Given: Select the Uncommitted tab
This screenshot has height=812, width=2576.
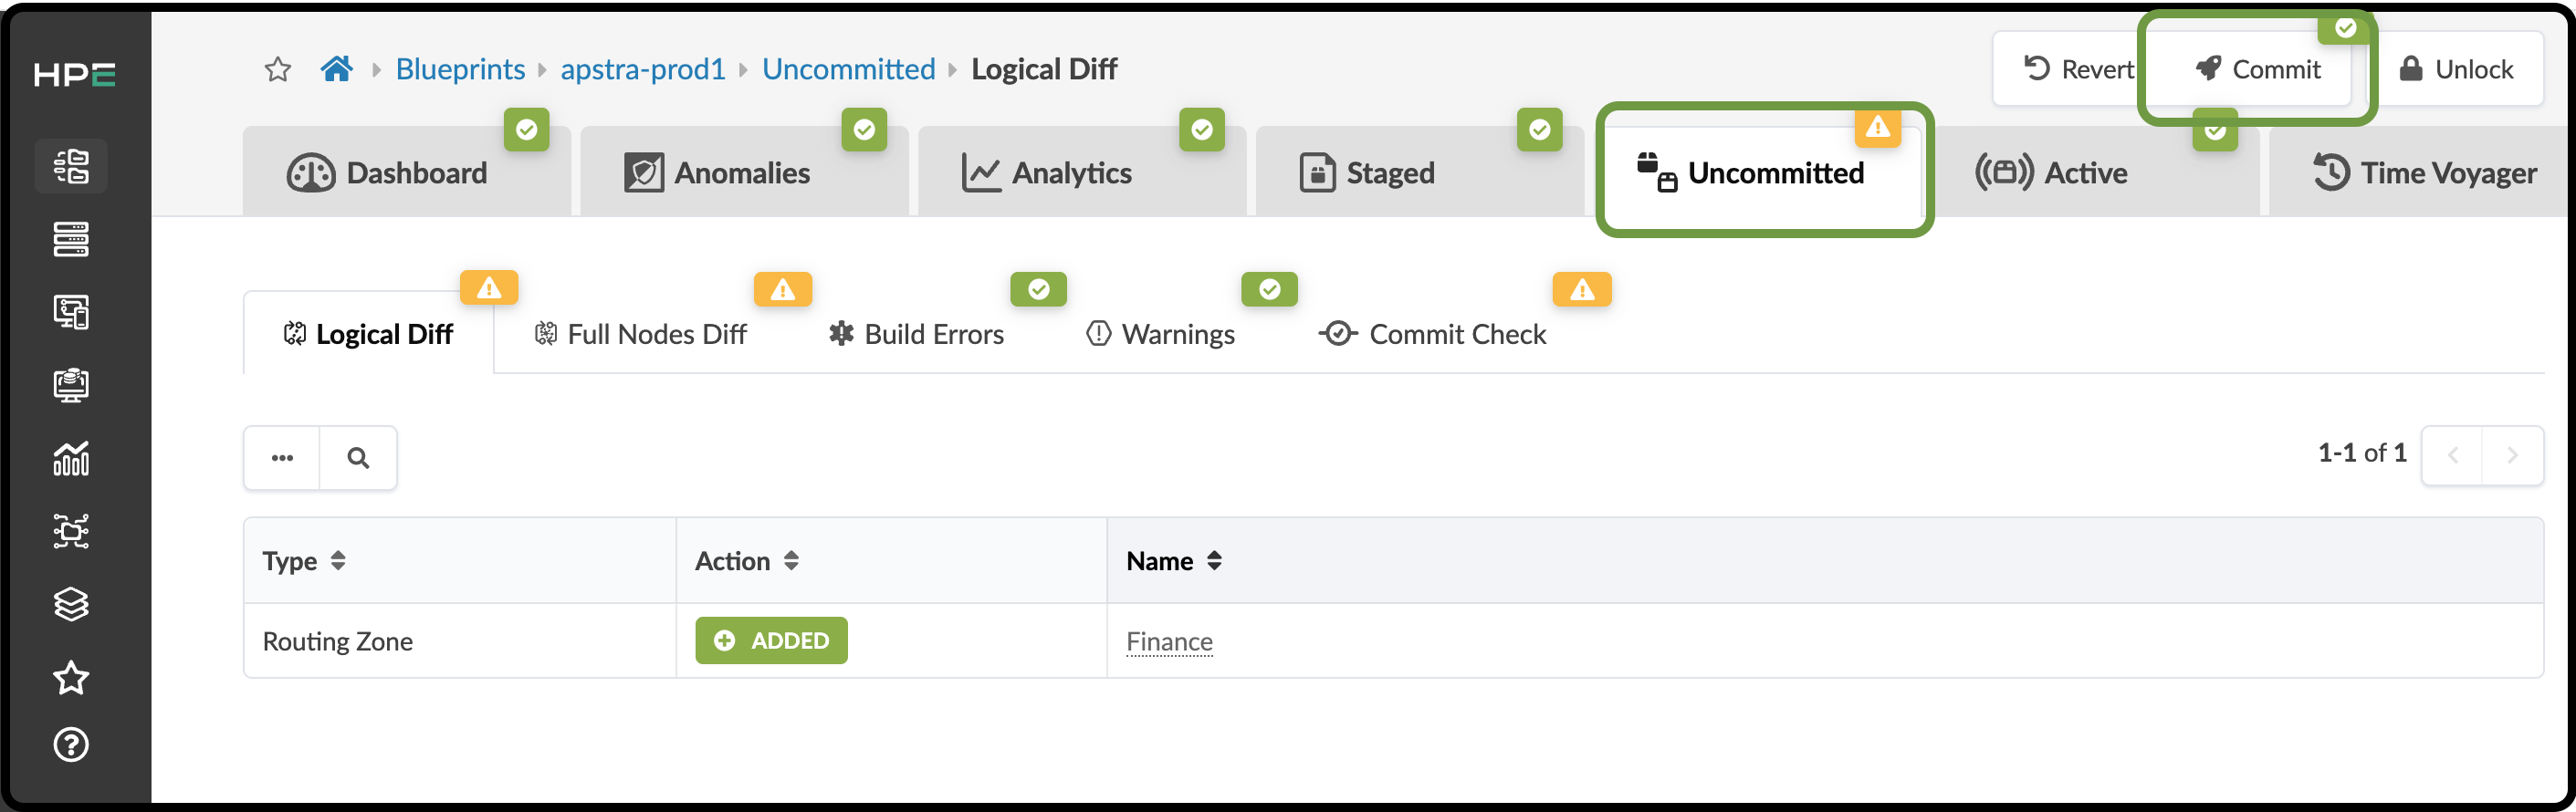Looking at the screenshot, I should pos(1762,172).
